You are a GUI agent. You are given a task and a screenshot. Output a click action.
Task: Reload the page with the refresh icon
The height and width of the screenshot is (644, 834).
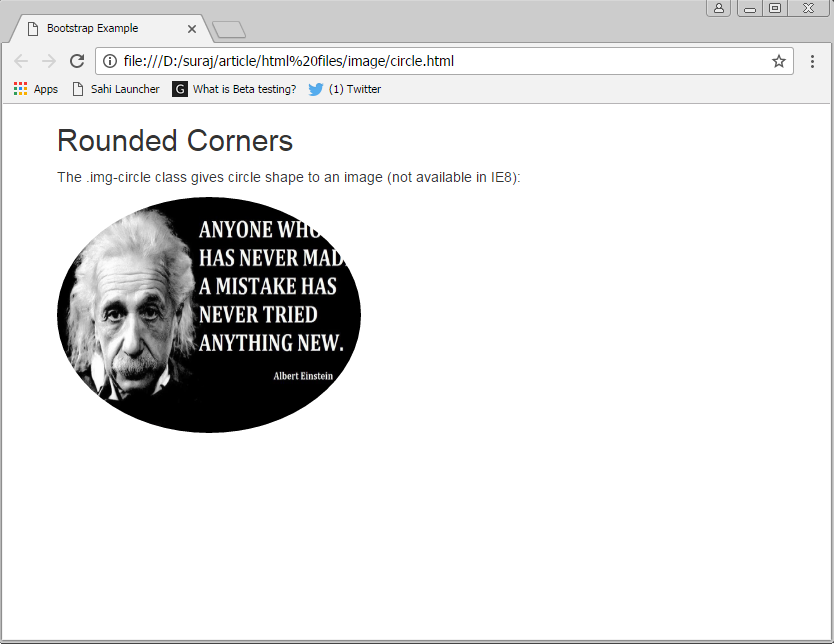[77, 61]
